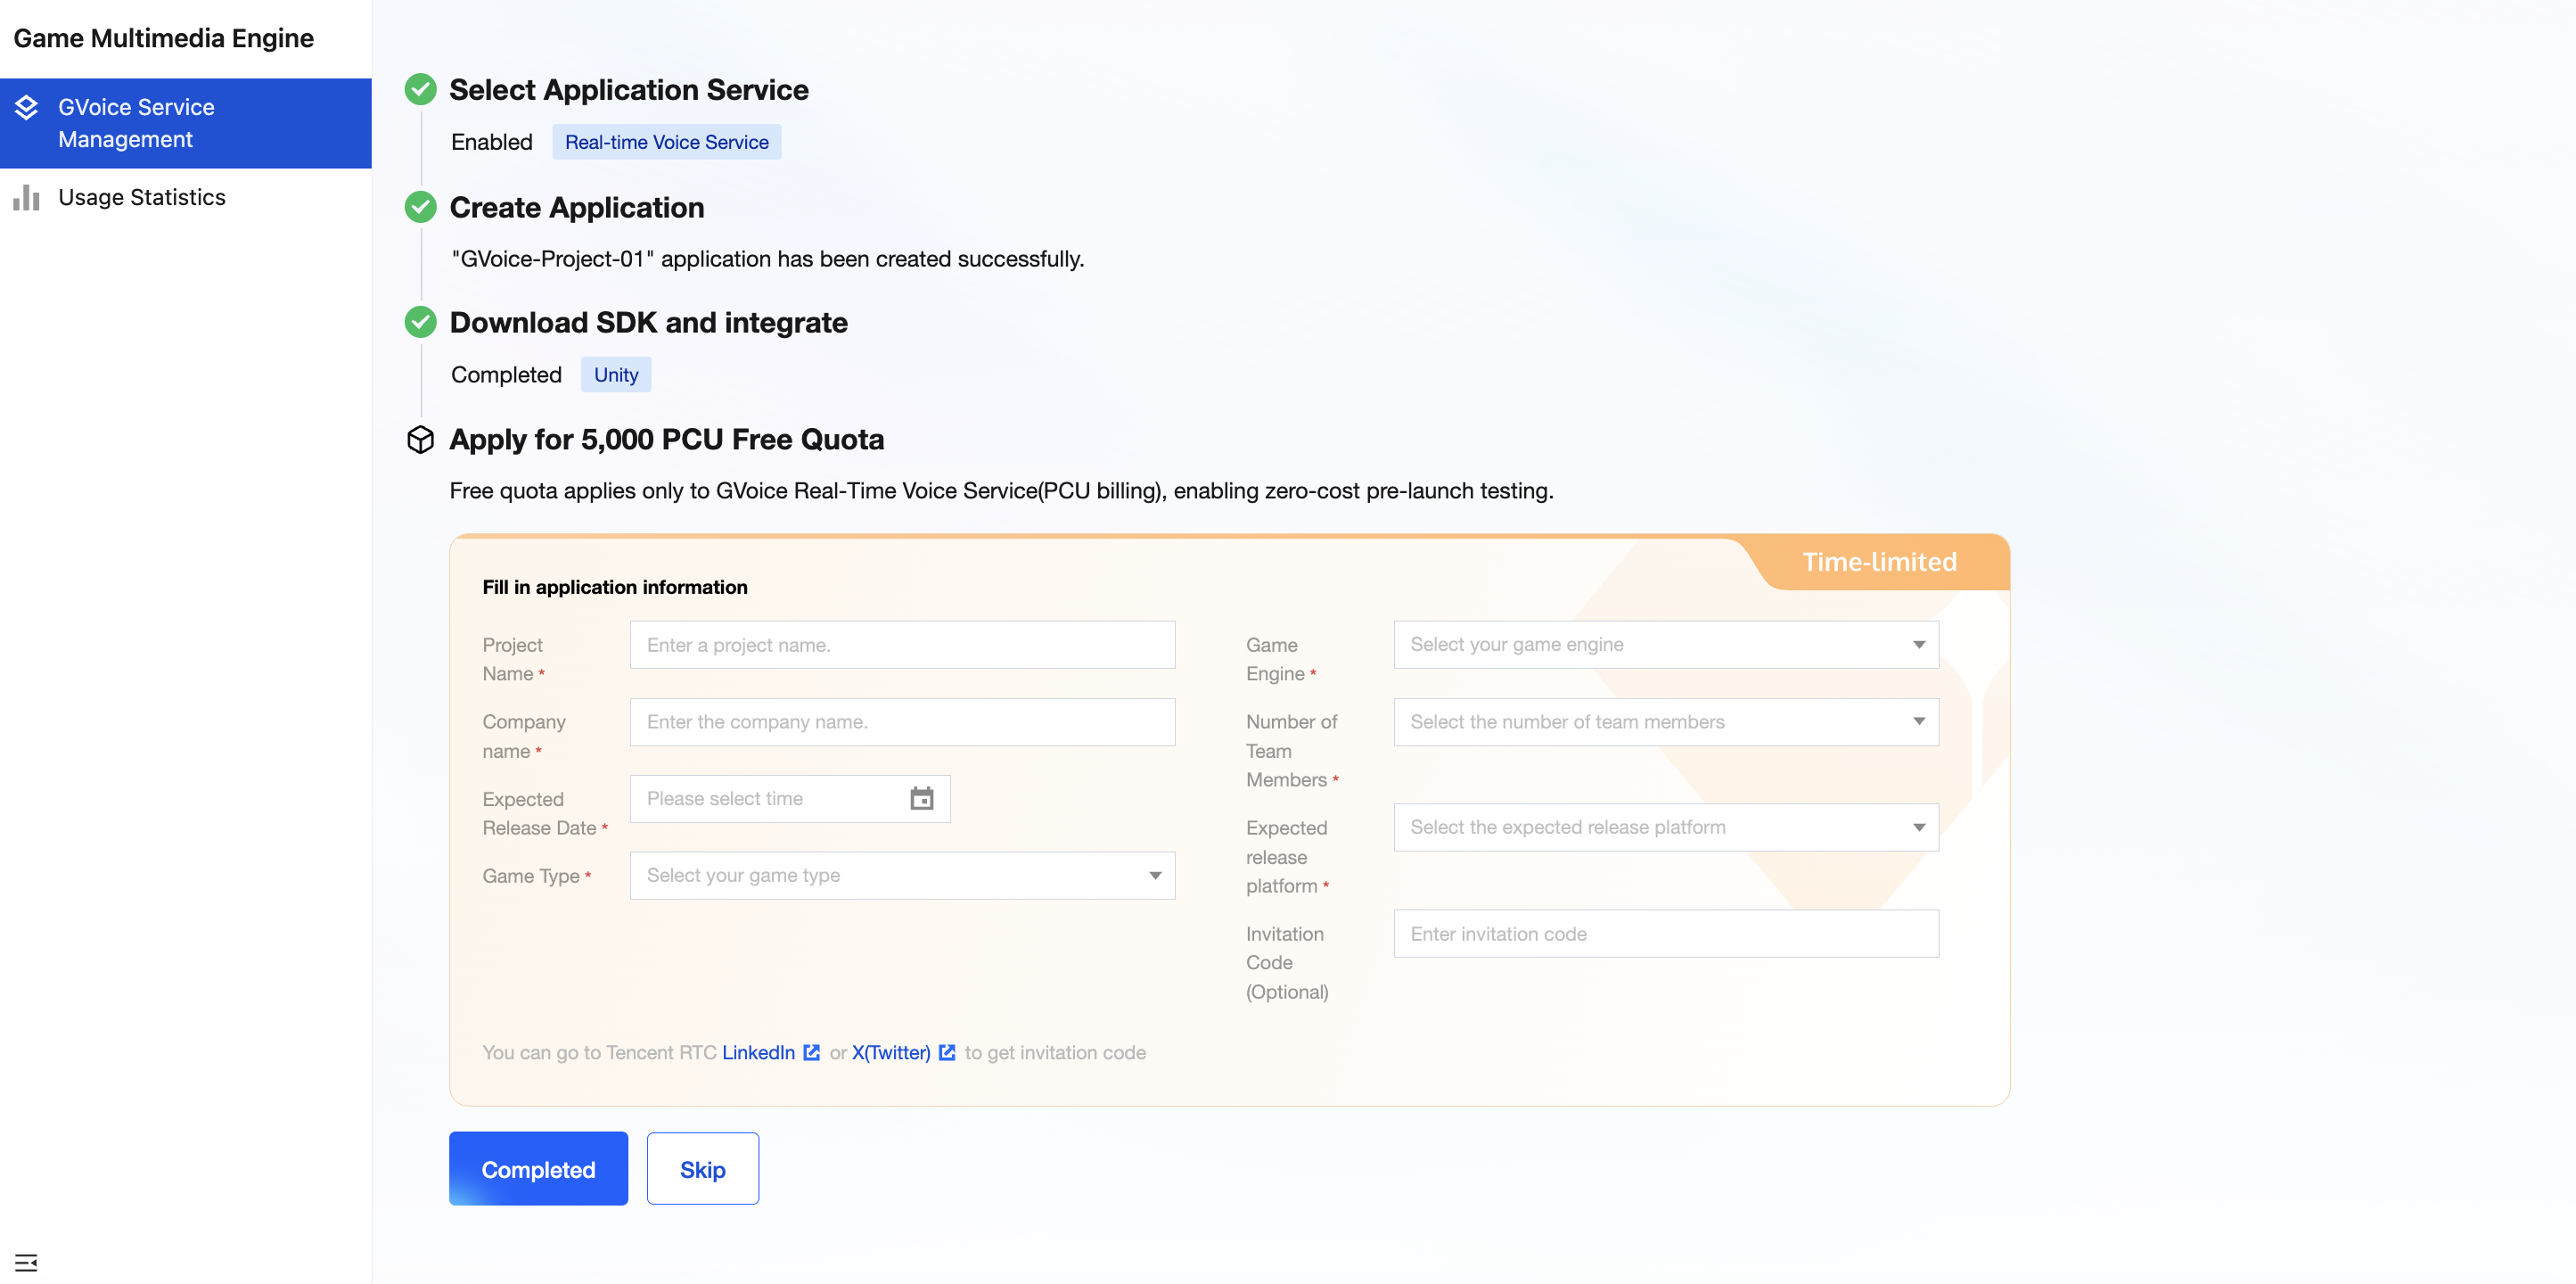Open the Game Type dropdown
This screenshot has height=1284, width=2576.
click(902, 875)
